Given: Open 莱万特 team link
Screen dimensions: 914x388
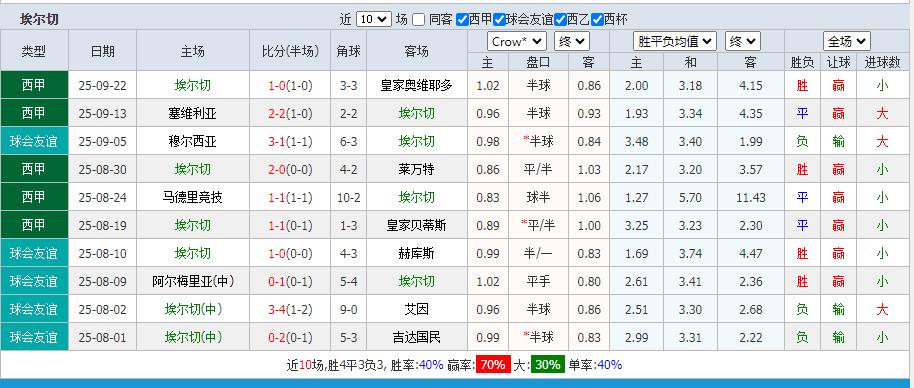Looking at the screenshot, I should 416,170.
